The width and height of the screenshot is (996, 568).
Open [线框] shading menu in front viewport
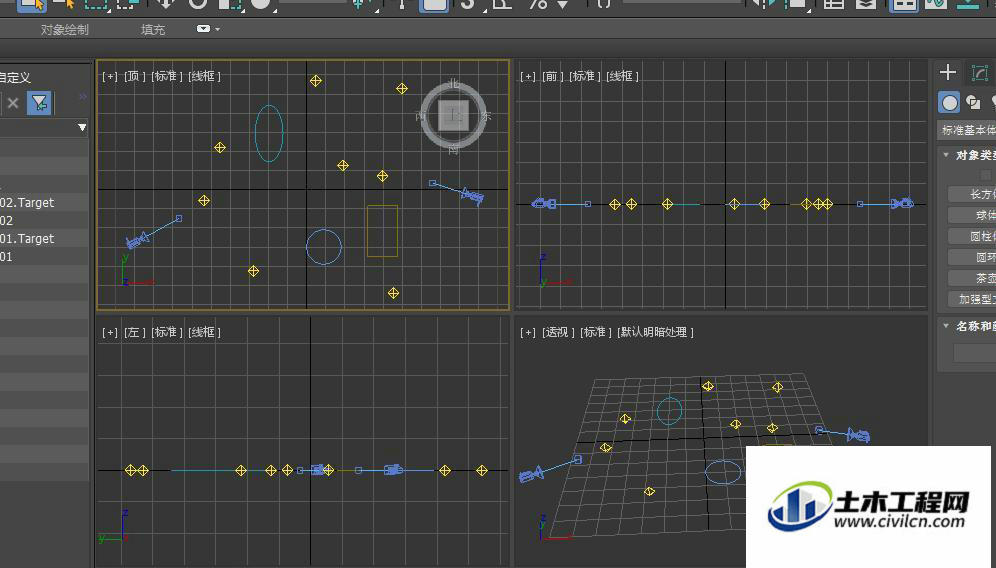622,76
